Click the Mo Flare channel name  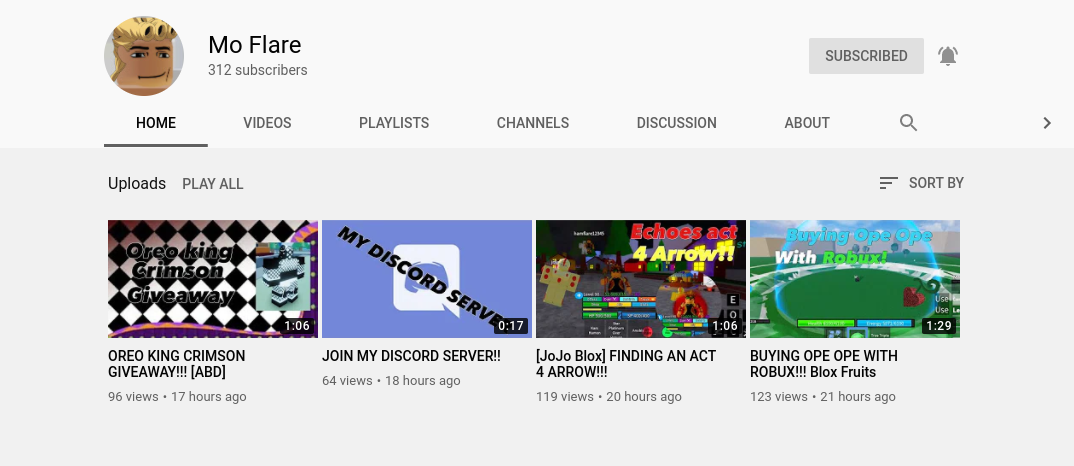(x=255, y=45)
